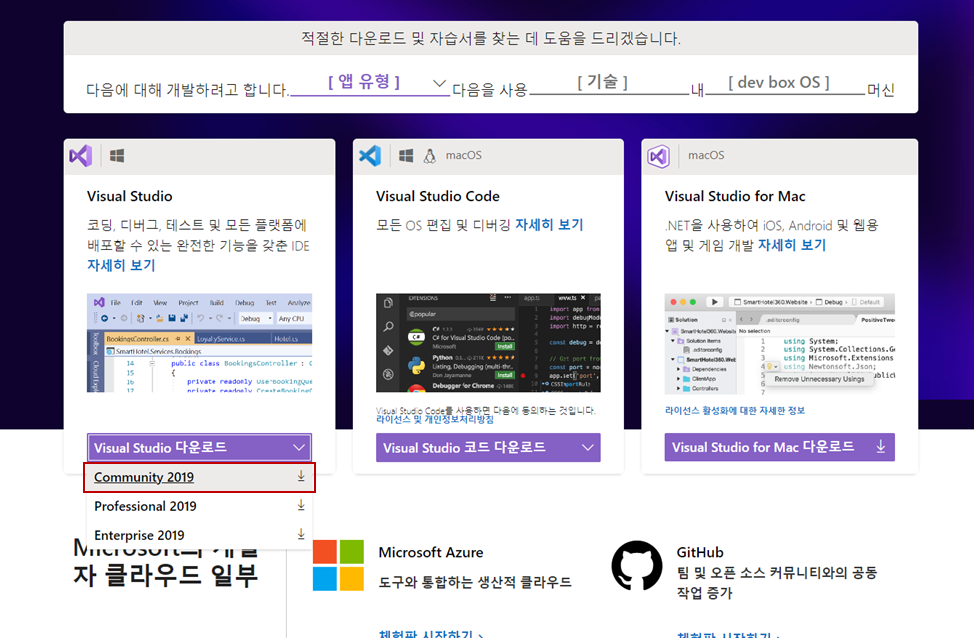Click the Visual Studio card title

130,196
